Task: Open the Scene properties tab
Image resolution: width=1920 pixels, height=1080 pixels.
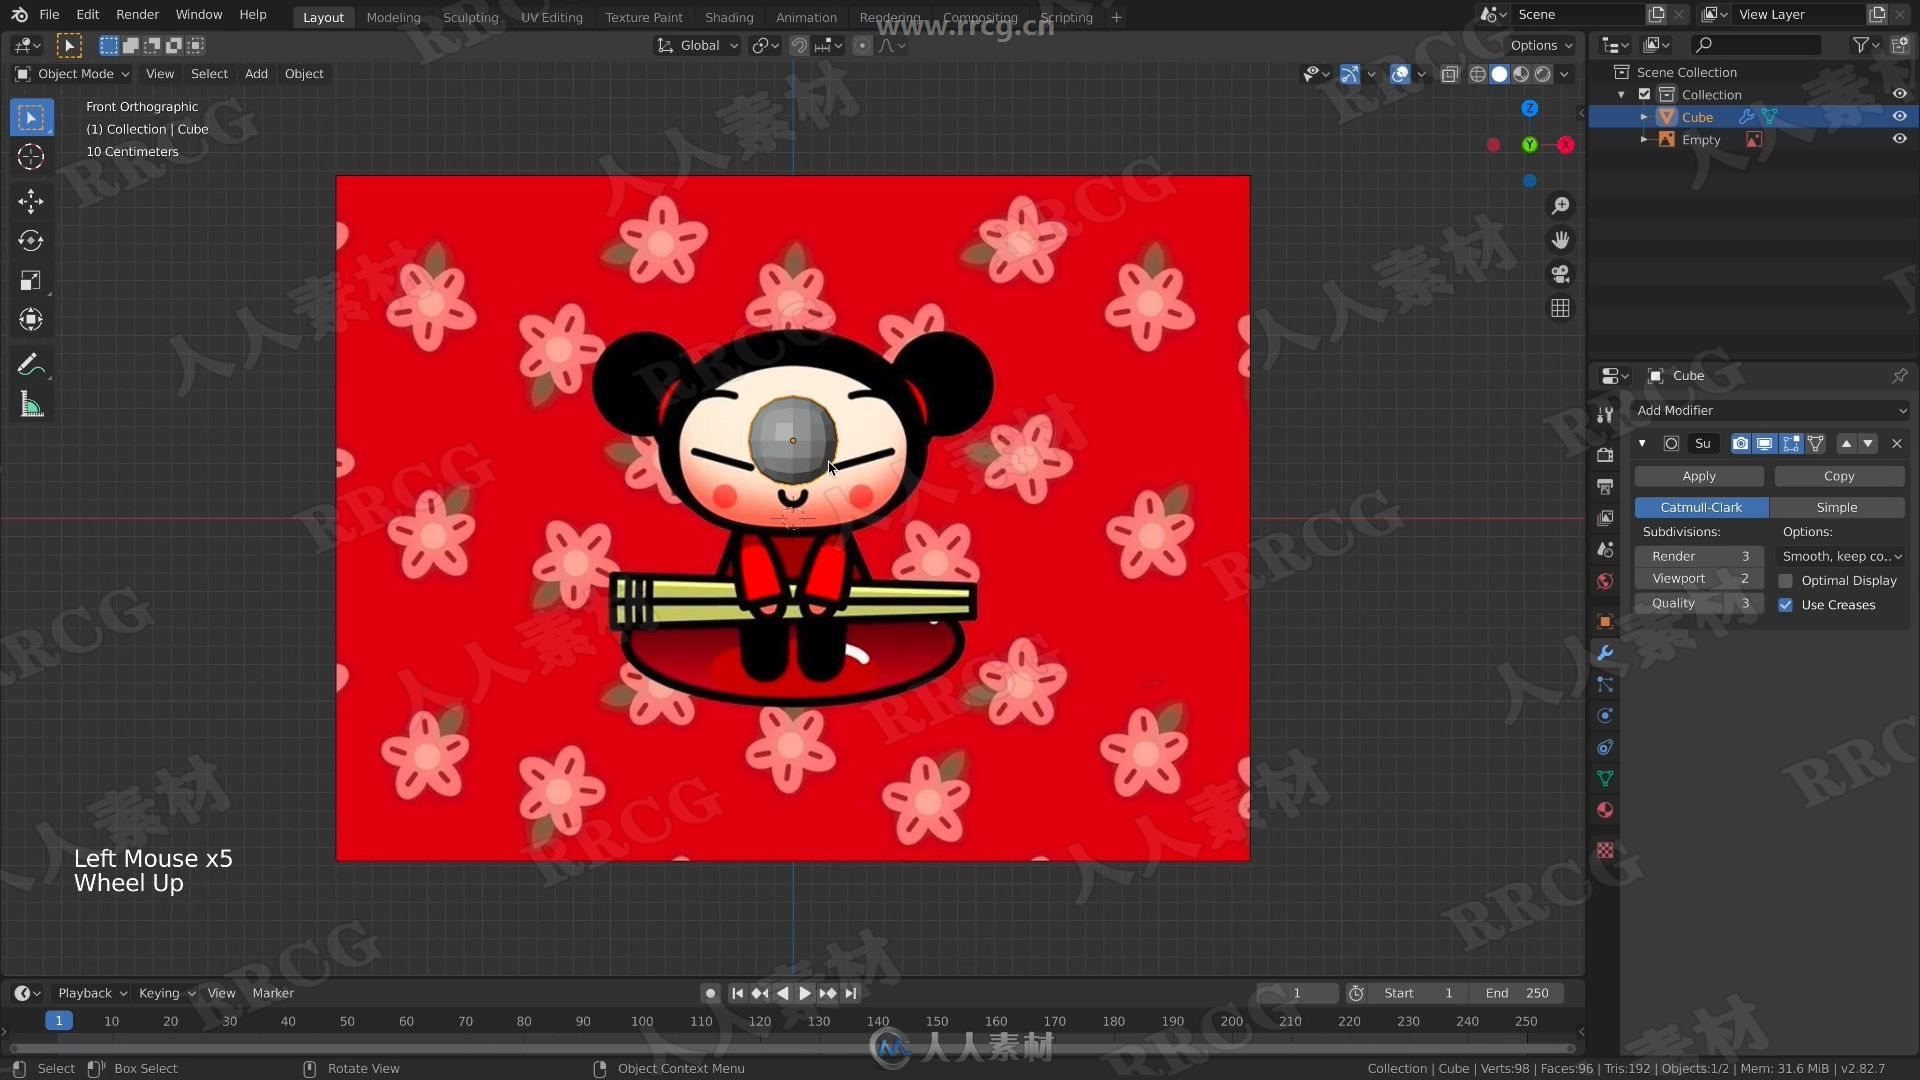Action: tap(1605, 550)
